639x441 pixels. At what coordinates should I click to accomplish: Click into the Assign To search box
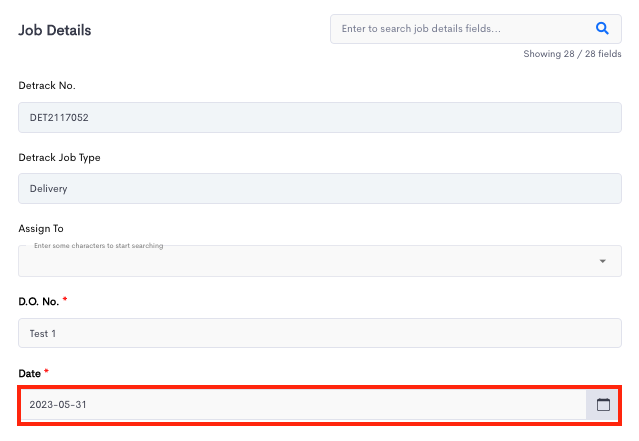click(x=320, y=261)
